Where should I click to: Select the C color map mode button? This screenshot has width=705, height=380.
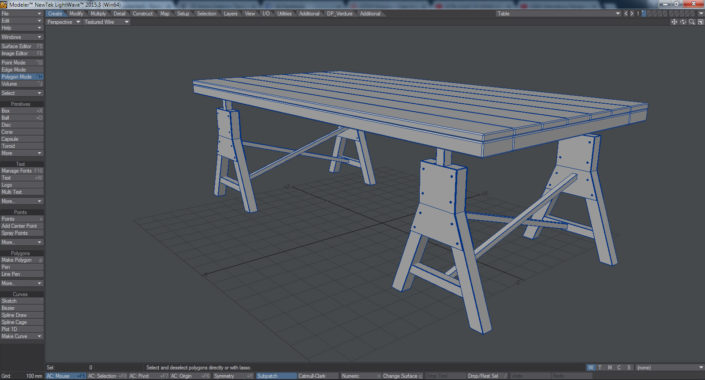coord(619,368)
